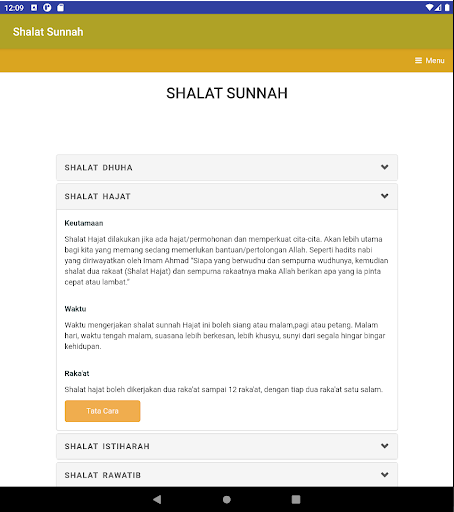Viewport: 454px width, 512px height.
Task: Tap the Shalat Sunnah app title
Action: tap(48, 32)
